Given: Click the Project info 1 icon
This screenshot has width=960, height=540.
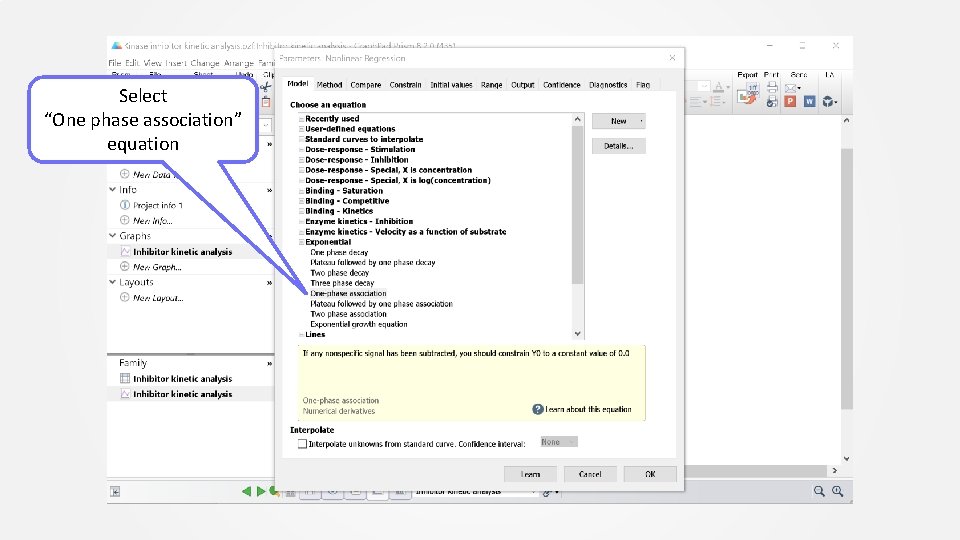Looking at the screenshot, I should [124, 204].
